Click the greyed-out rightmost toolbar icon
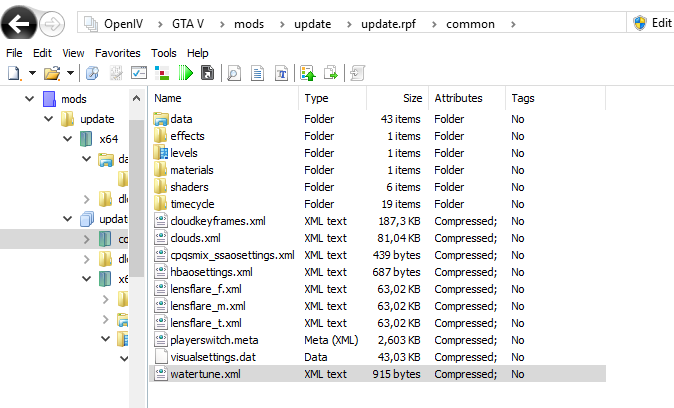Screen dimensions: 674x408 coord(357,73)
